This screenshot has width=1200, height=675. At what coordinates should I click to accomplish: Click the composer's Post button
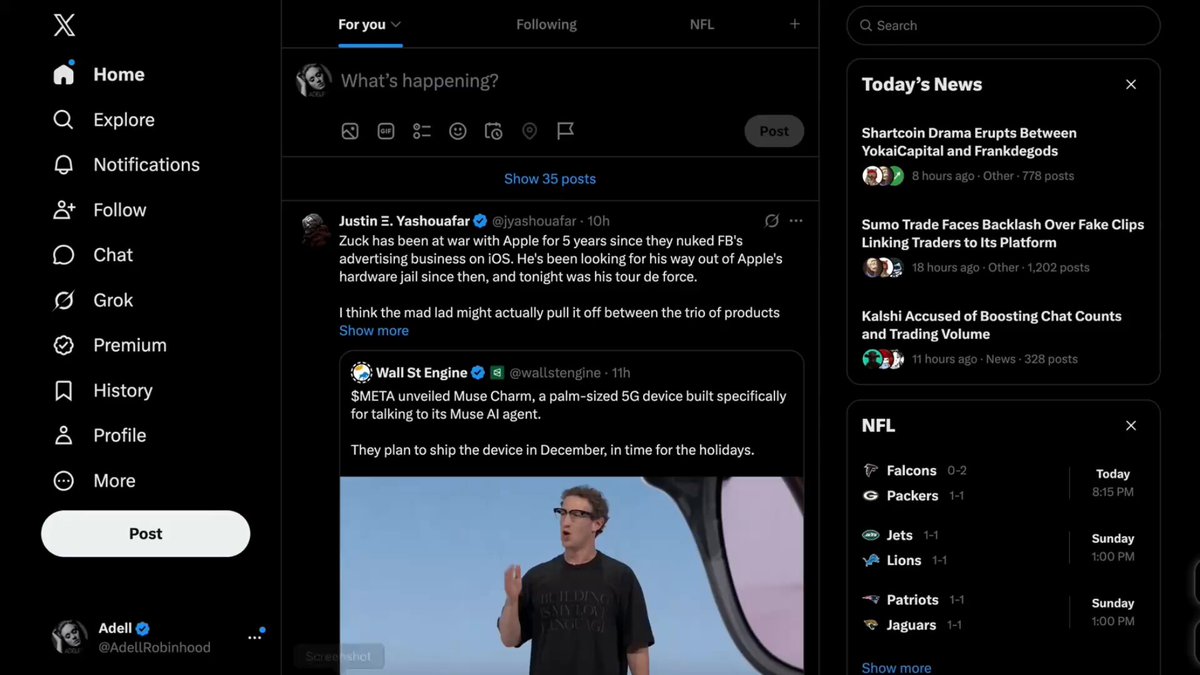774,131
